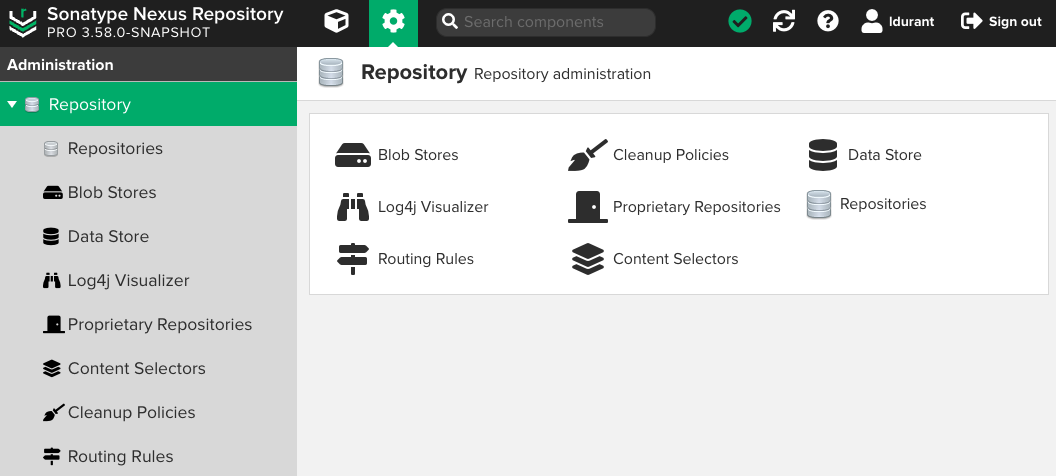
Task: Click the sidebar Cleanup Policies broom icon
Action: click(x=53, y=412)
